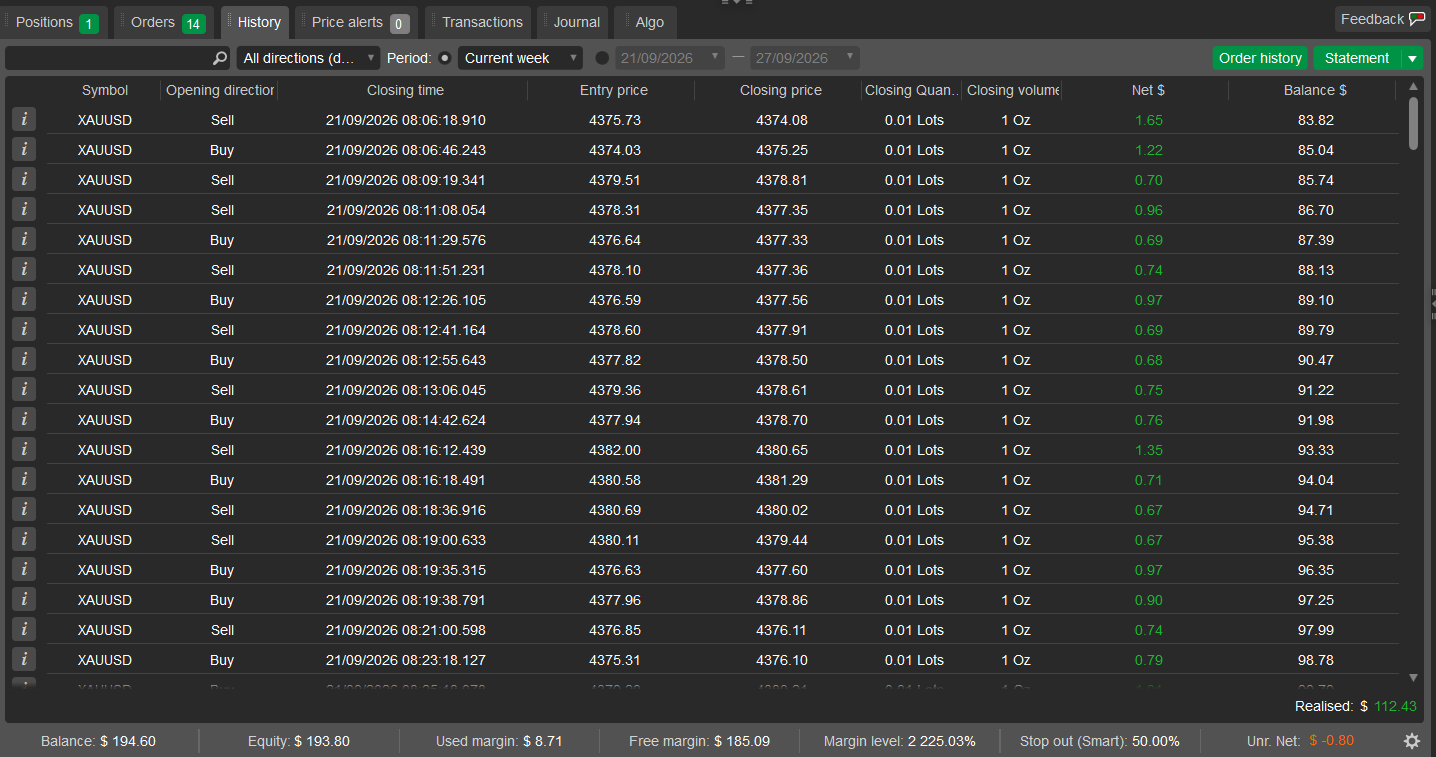Sort by the Opening direction column header

click(220, 90)
